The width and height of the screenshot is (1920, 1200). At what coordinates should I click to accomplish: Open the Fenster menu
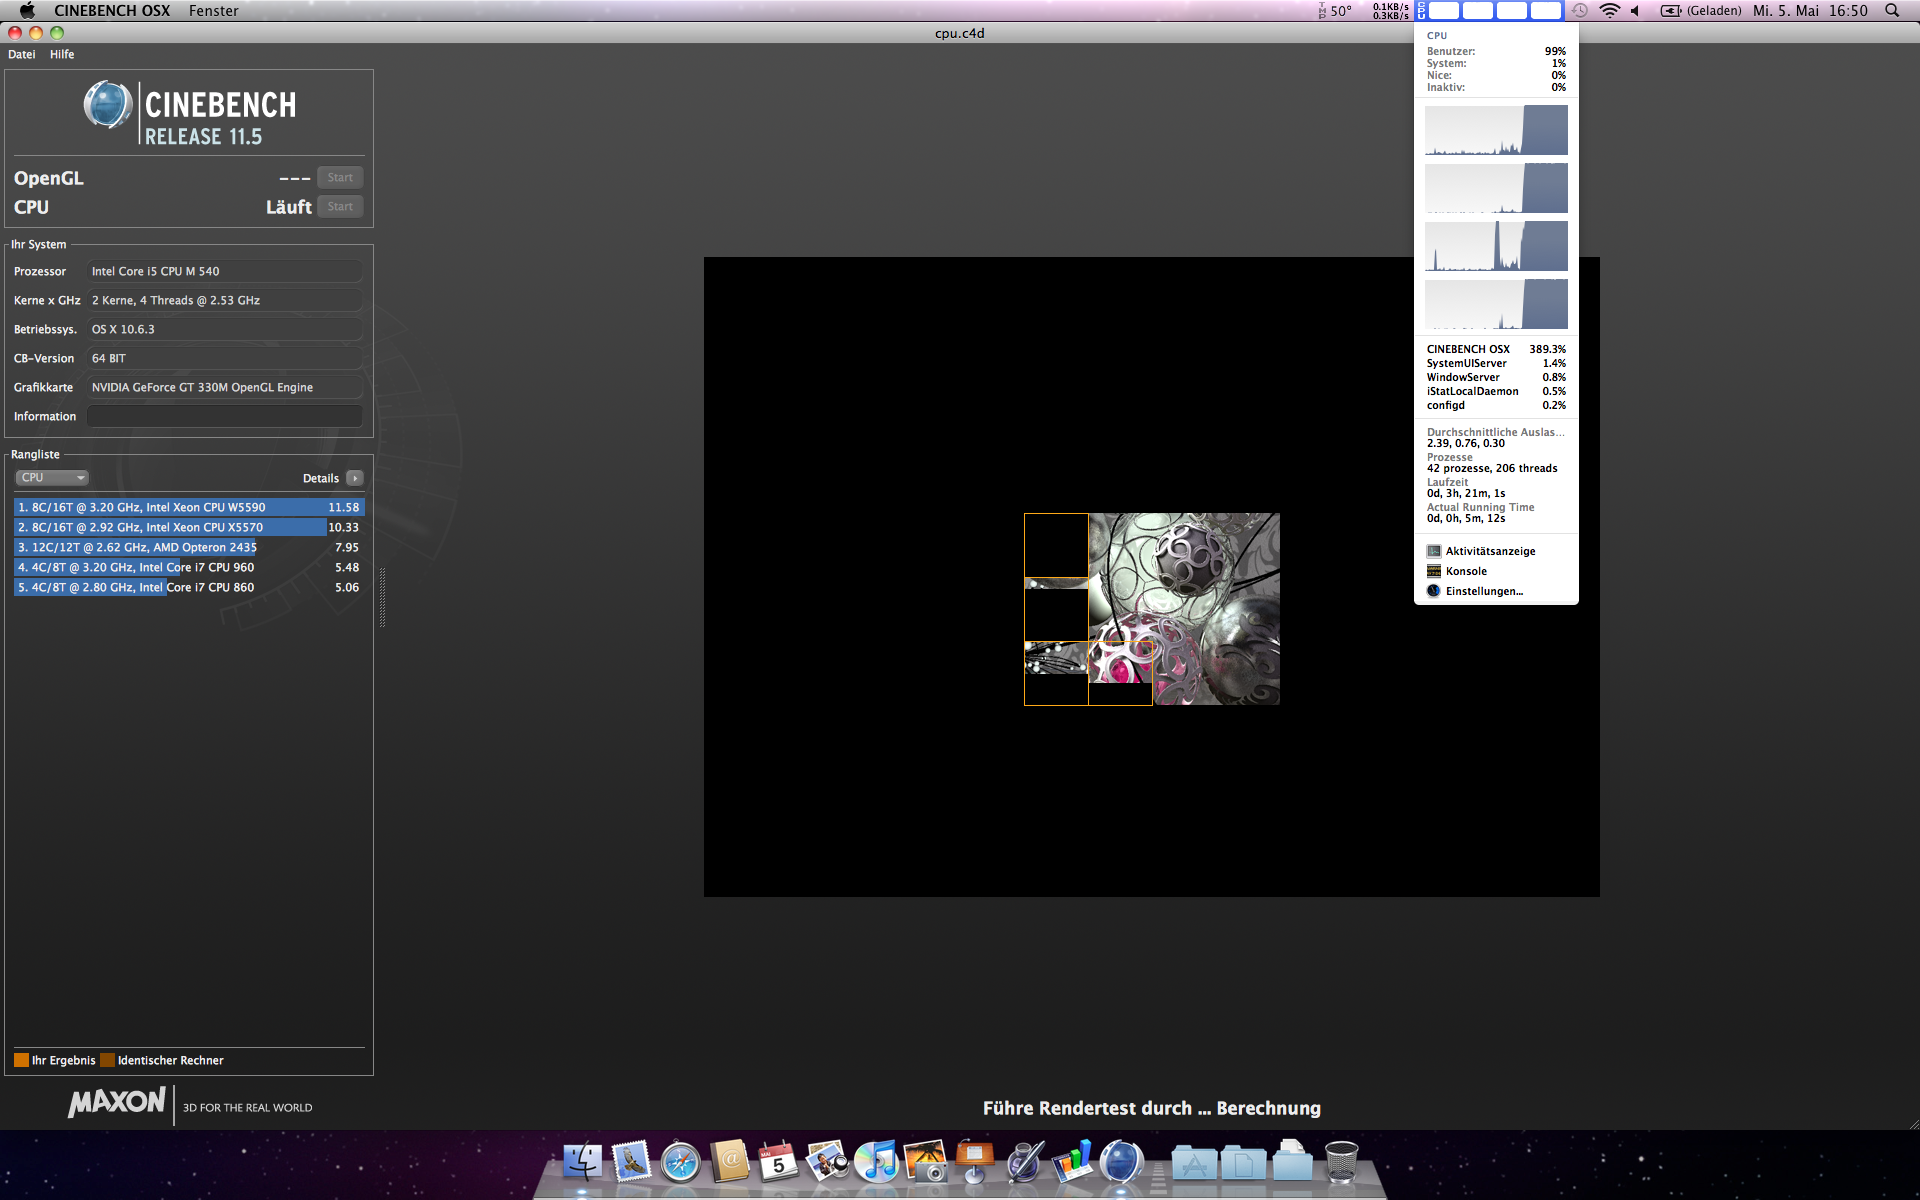click(213, 11)
